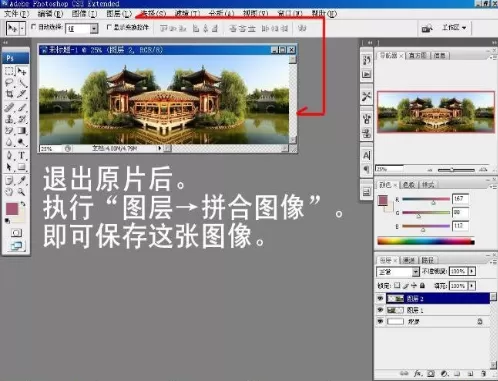Screen dimensions: 498x381
Task: Open the Tool Presets dock icon
Action: (x=366, y=97)
